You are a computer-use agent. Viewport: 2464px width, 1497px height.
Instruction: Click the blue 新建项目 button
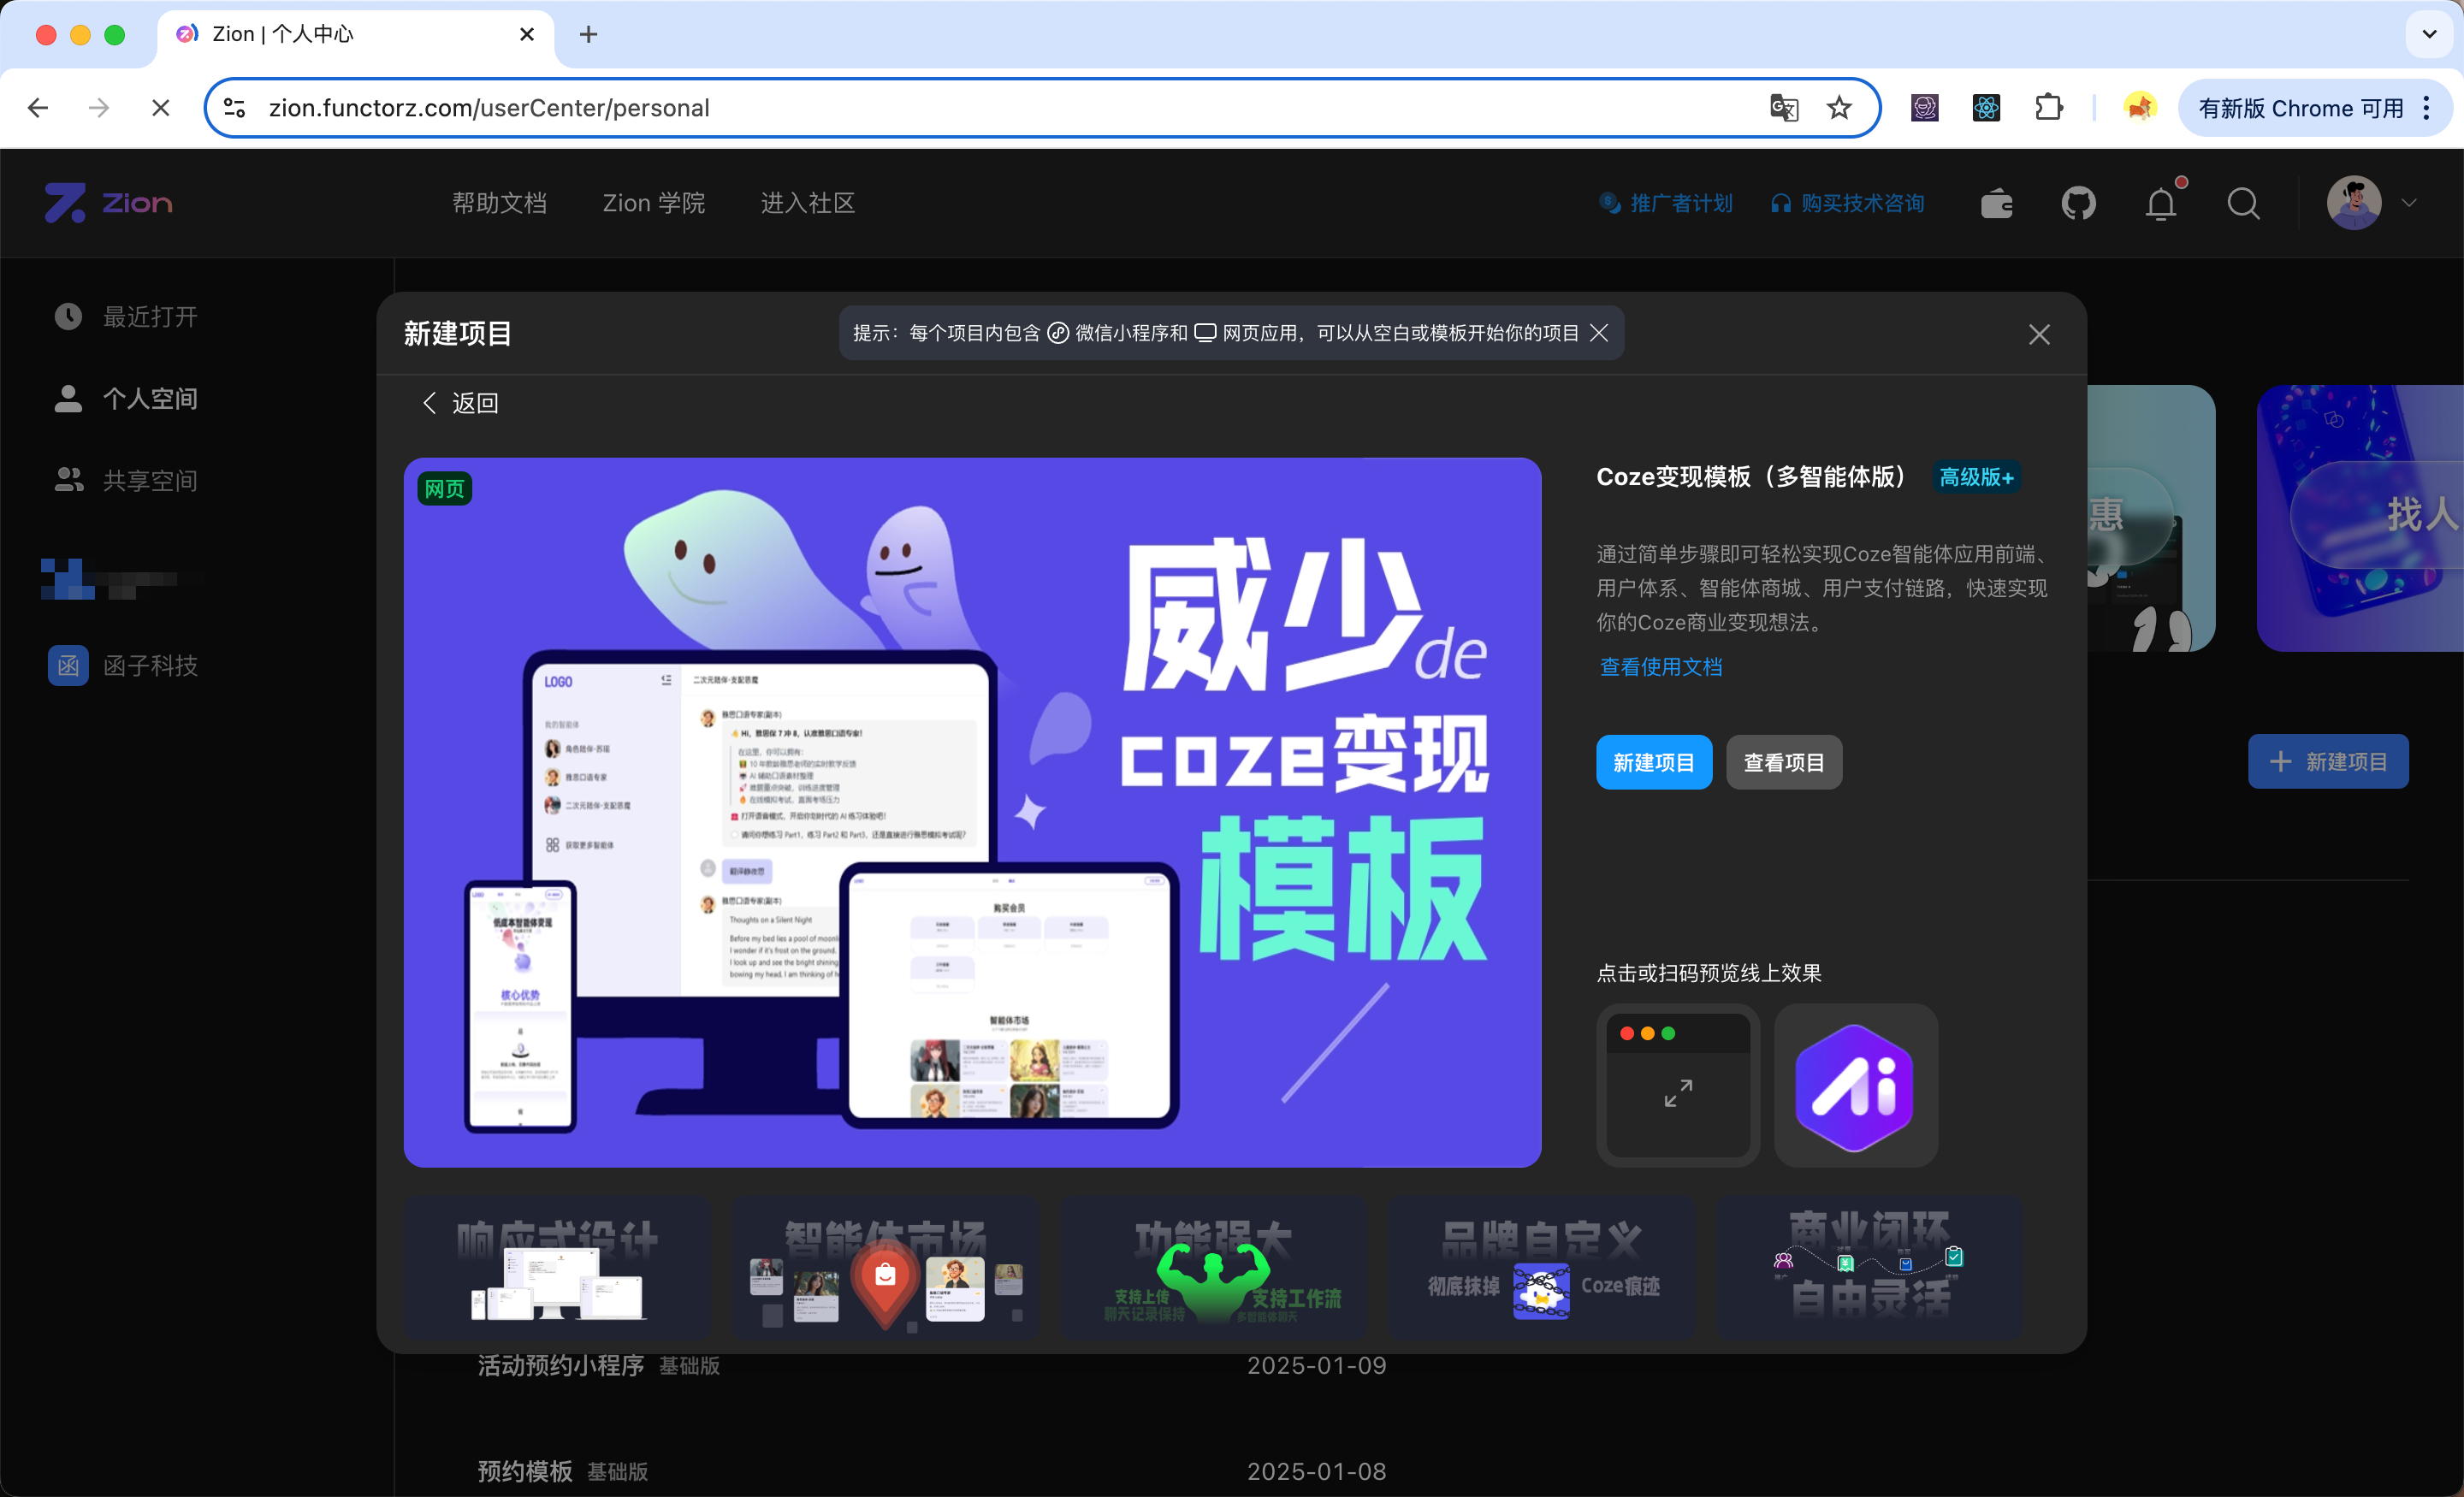[1653, 761]
